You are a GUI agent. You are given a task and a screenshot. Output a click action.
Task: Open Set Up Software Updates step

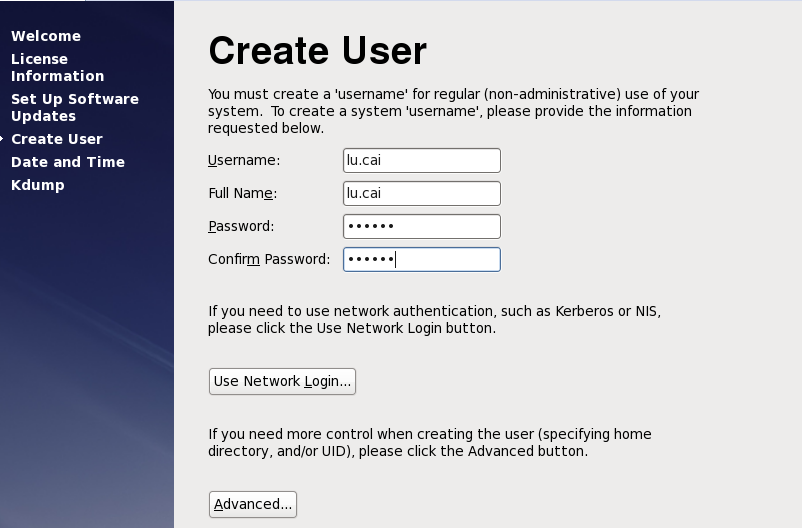(x=75, y=107)
